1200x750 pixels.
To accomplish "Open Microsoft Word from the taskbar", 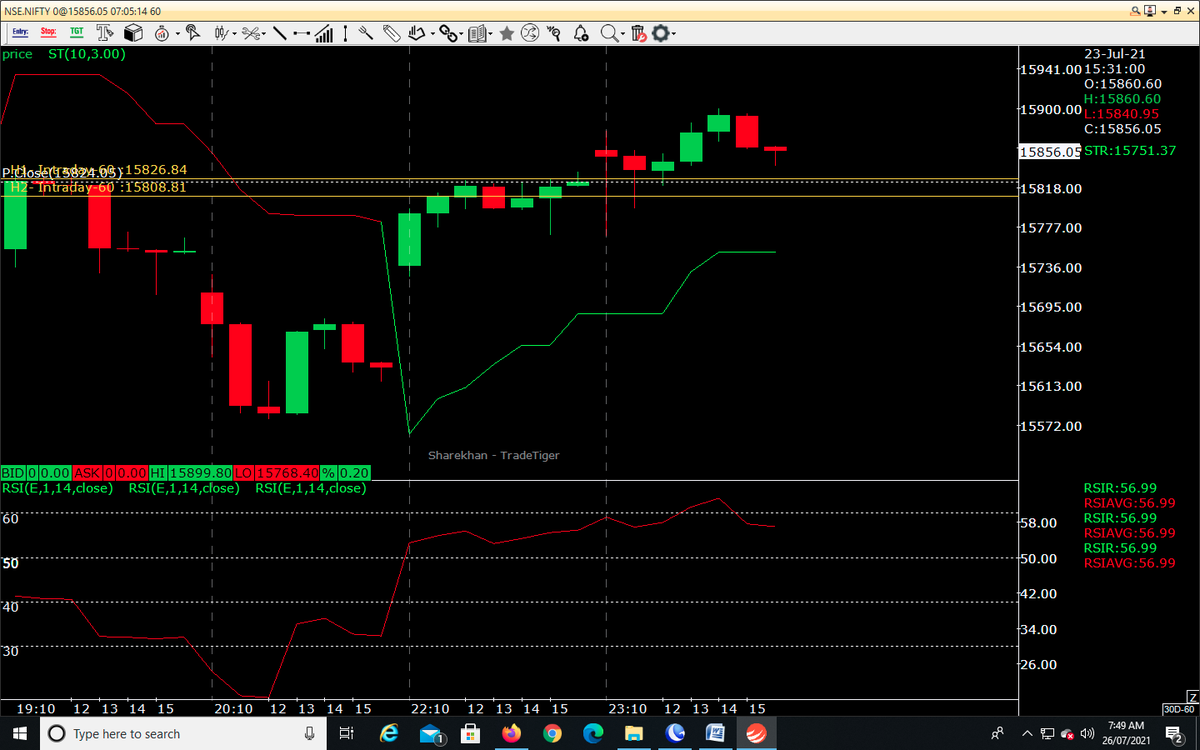I will tap(714, 733).
